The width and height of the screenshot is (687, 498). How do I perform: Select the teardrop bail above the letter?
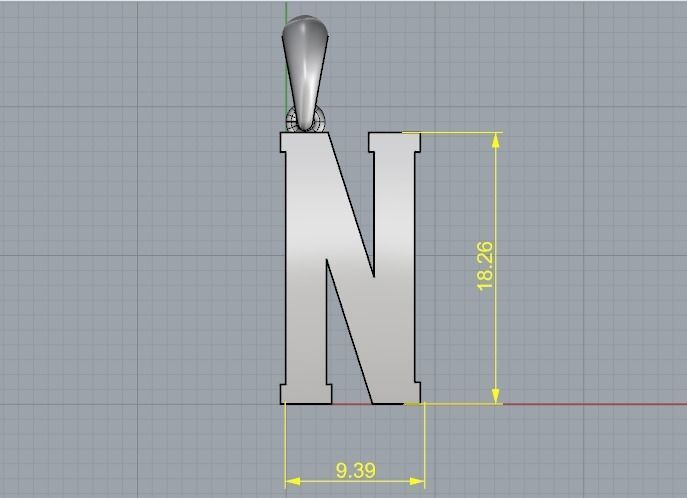305,72
